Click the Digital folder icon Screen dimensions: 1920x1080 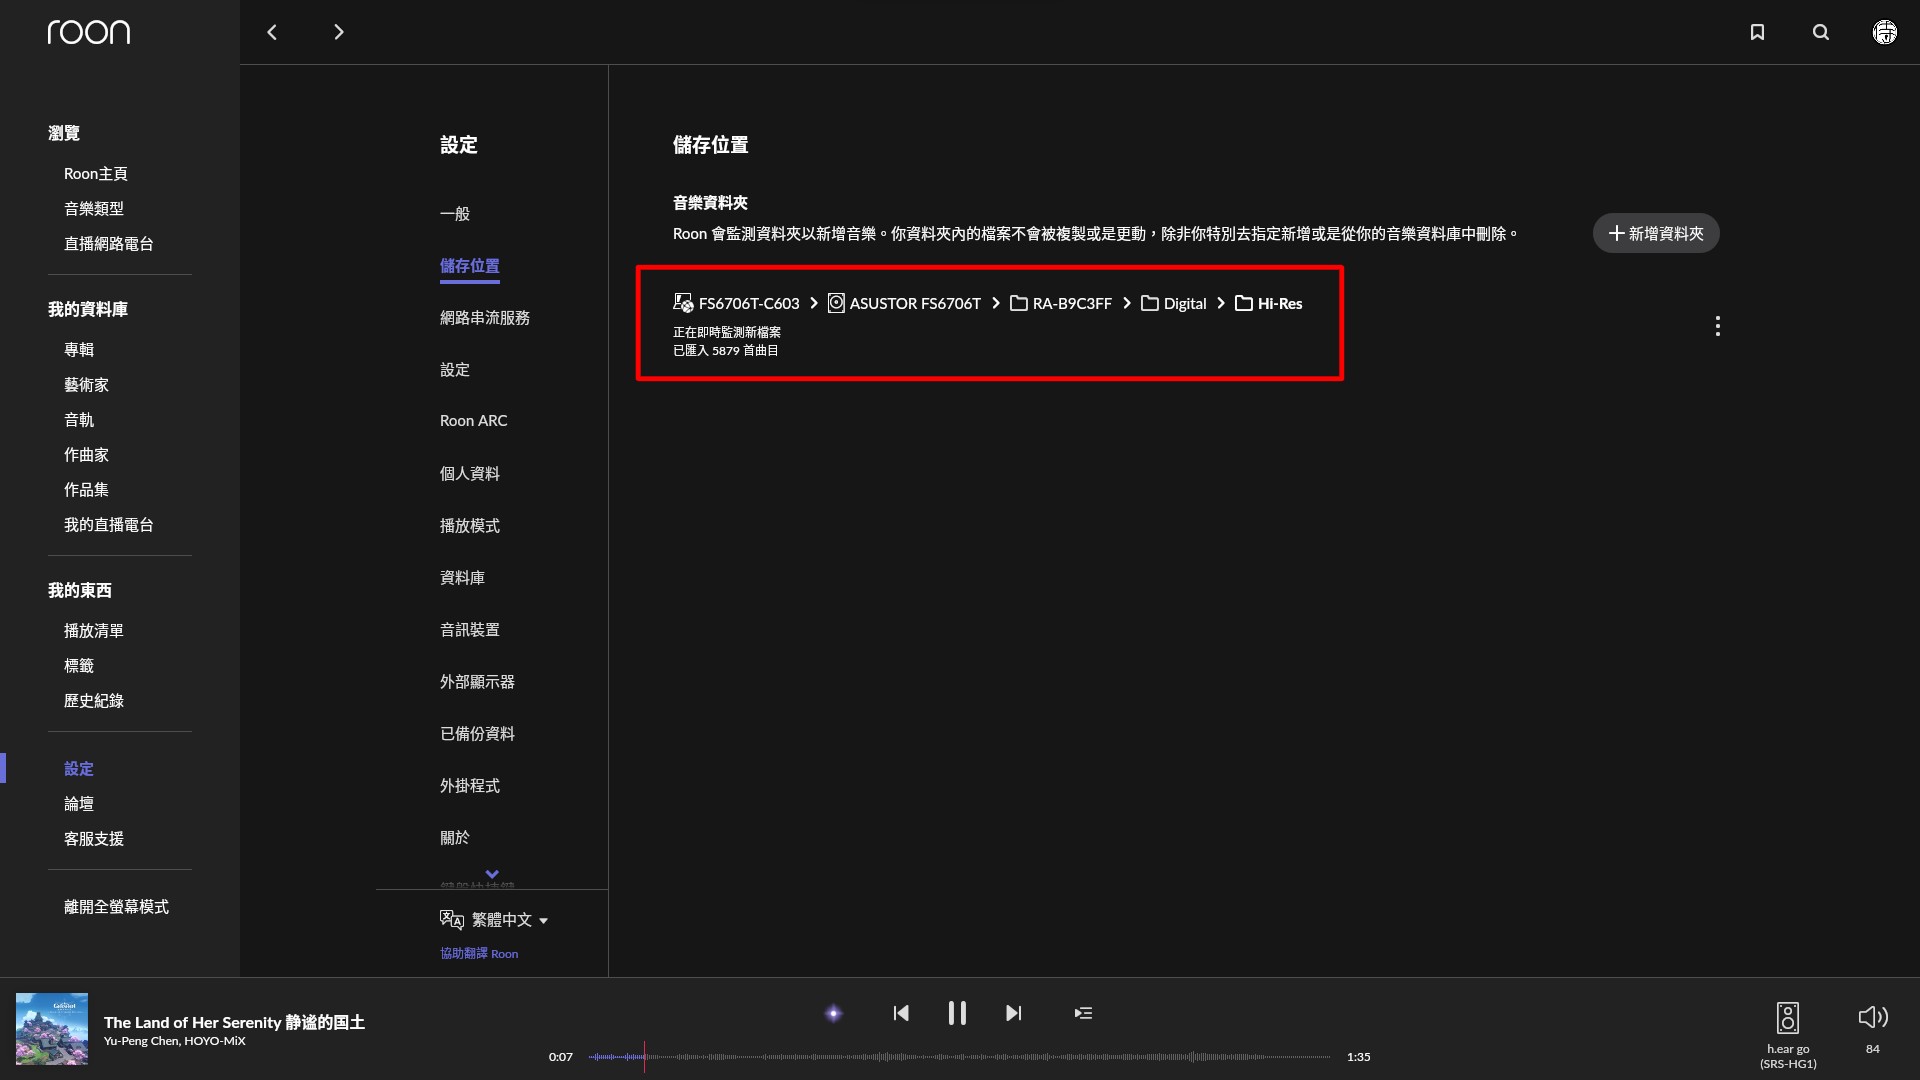[1150, 303]
